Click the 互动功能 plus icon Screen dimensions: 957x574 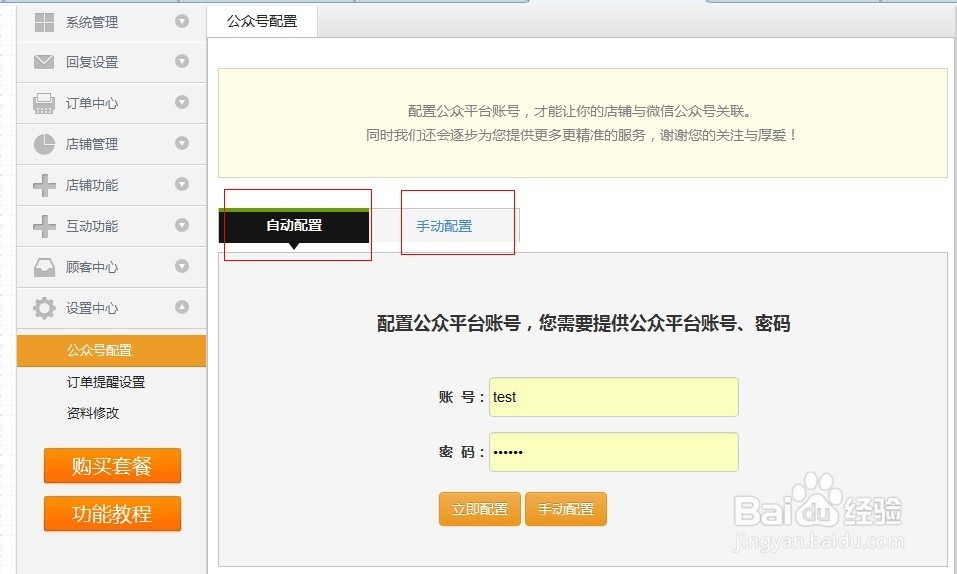click(x=44, y=226)
